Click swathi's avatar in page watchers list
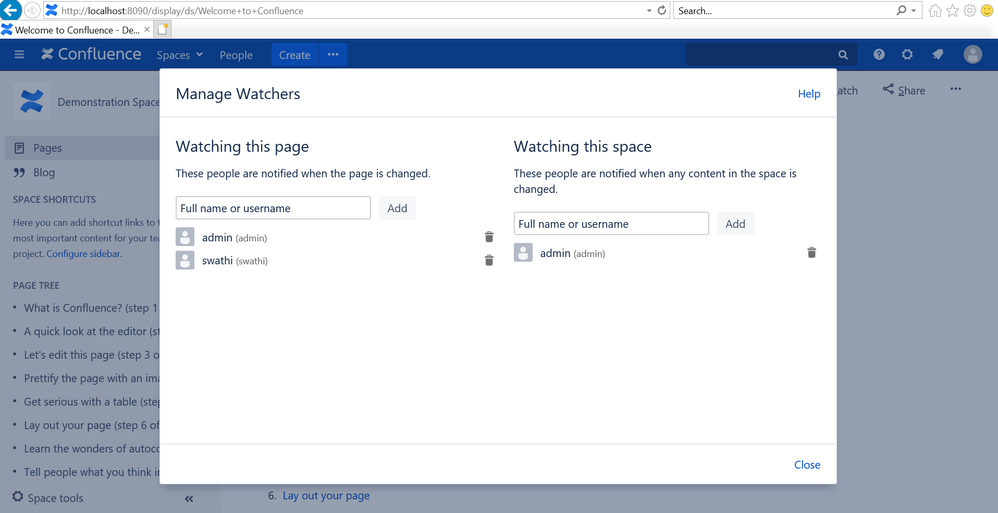 click(185, 260)
